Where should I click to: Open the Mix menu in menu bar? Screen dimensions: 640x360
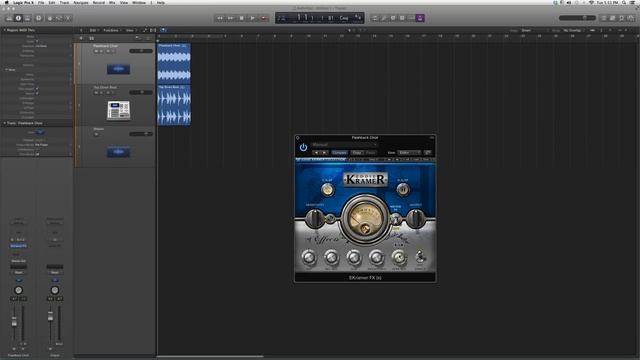pyautogui.click(x=112, y=2)
